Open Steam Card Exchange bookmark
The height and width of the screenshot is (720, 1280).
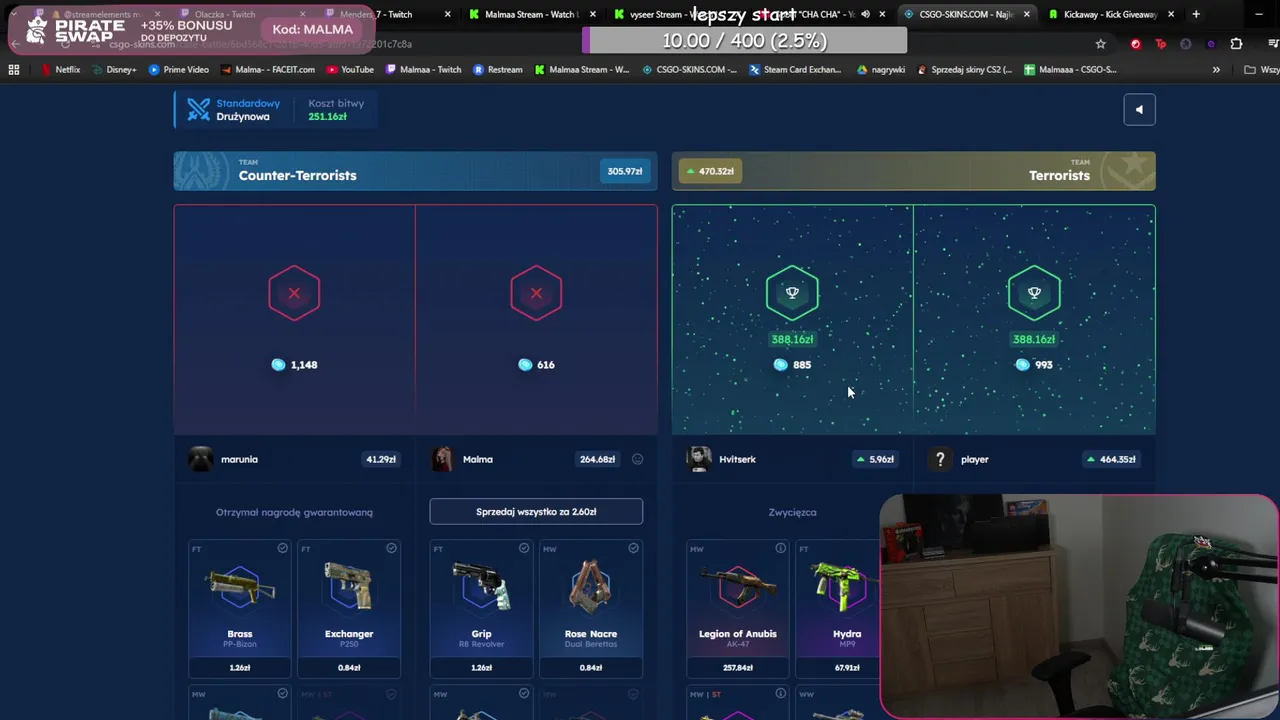click(795, 70)
